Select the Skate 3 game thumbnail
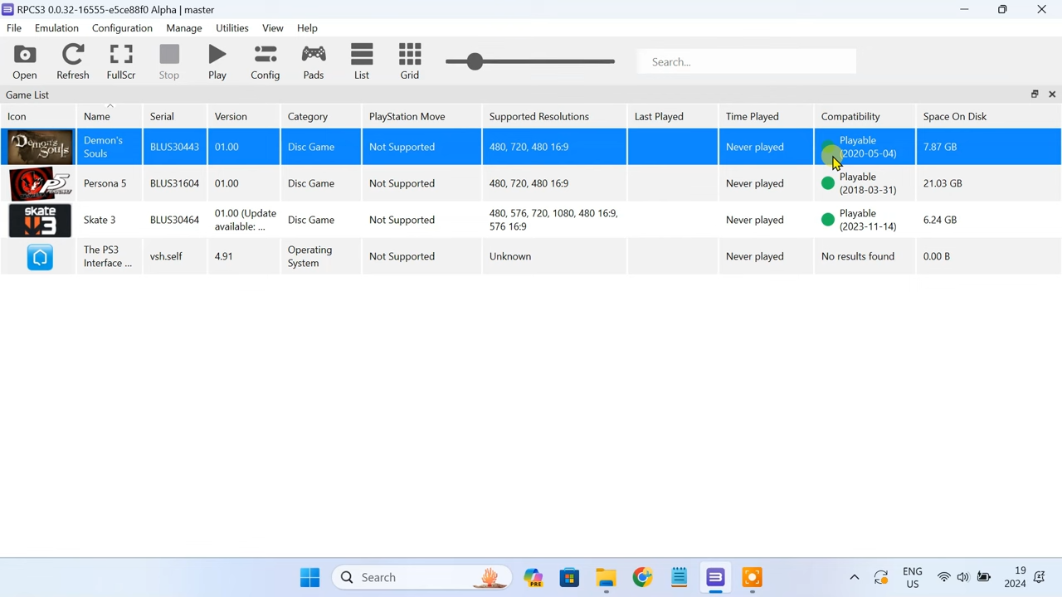1062x597 pixels. click(40, 220)
